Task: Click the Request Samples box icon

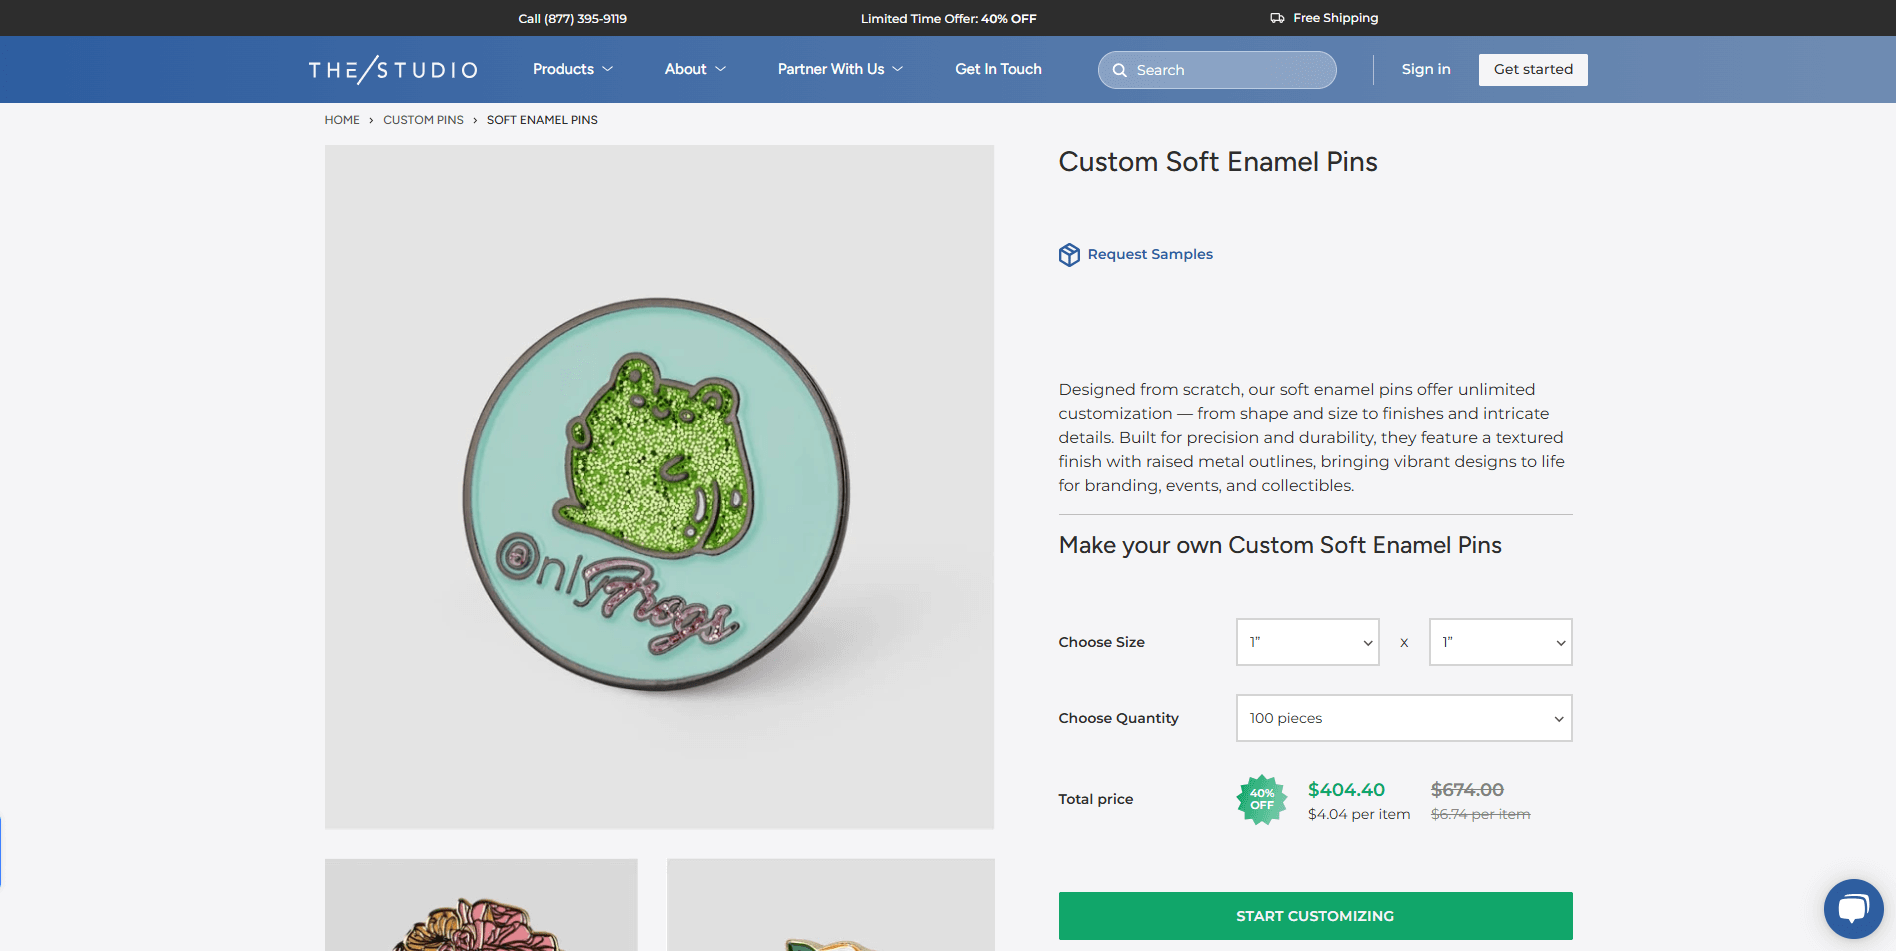Action: 1069,255
